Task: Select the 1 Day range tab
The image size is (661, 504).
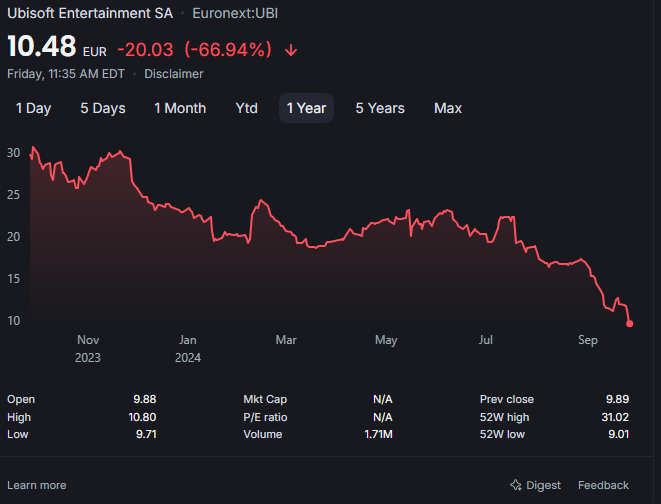Action: 33,108
